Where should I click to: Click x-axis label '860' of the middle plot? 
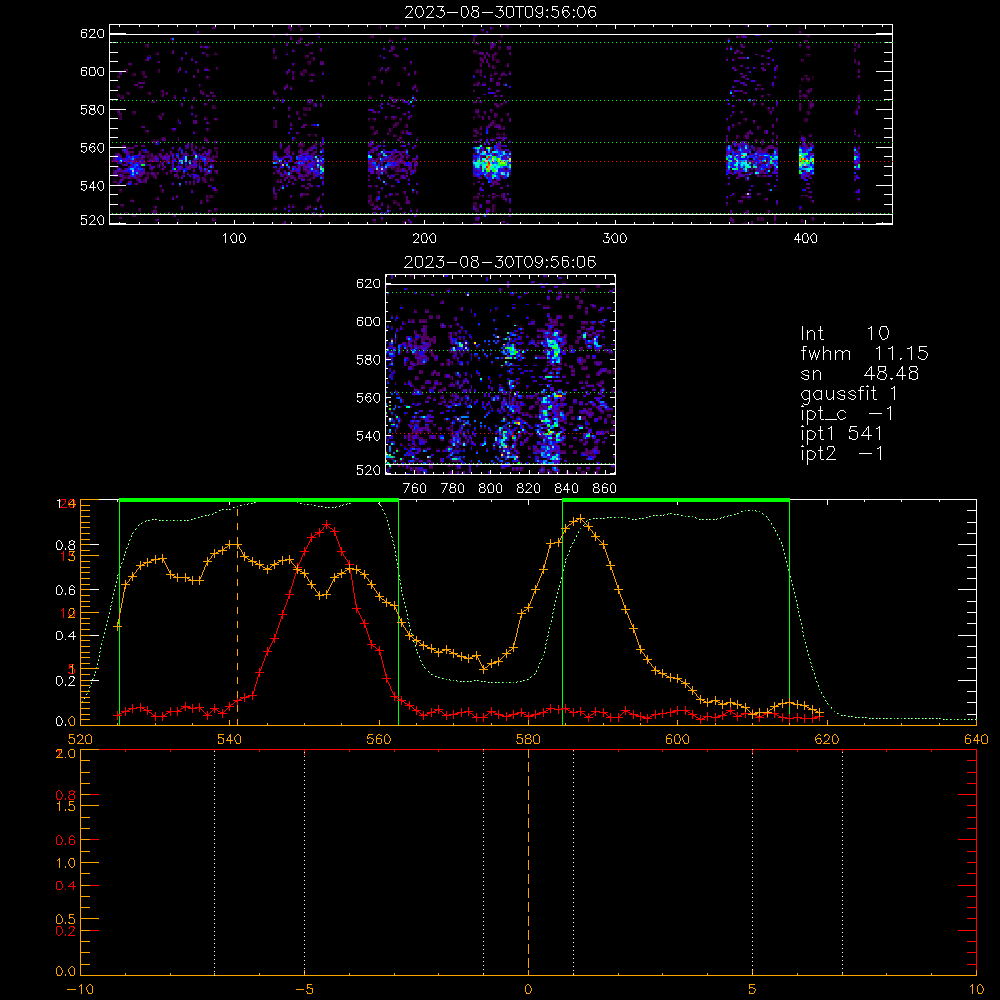tap(604, 489)
